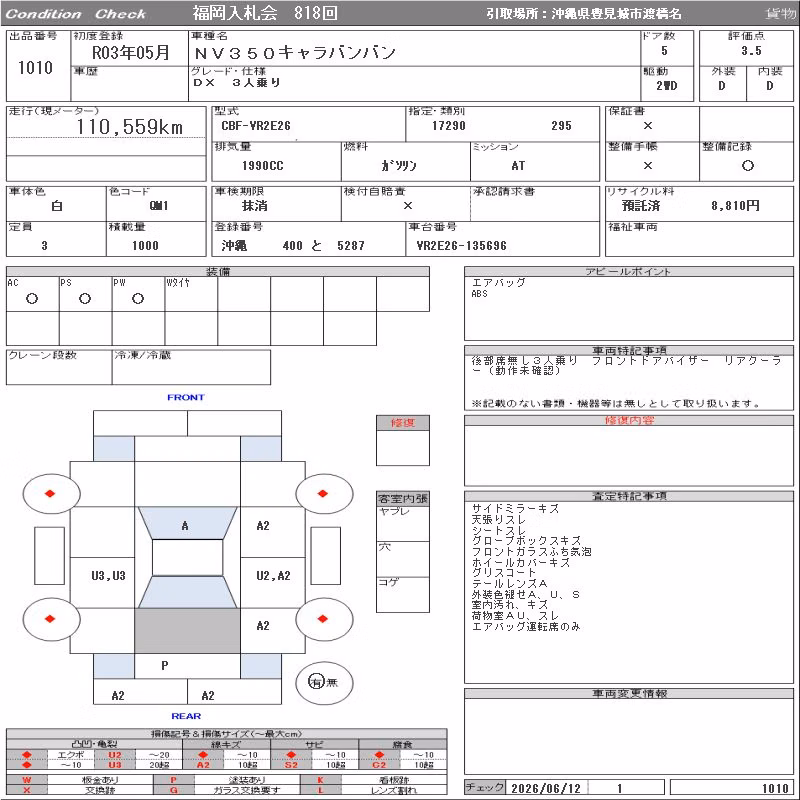The image size is (800, 800).
Task: Click the PS equipment circle mark
Action: click(85, 298)
